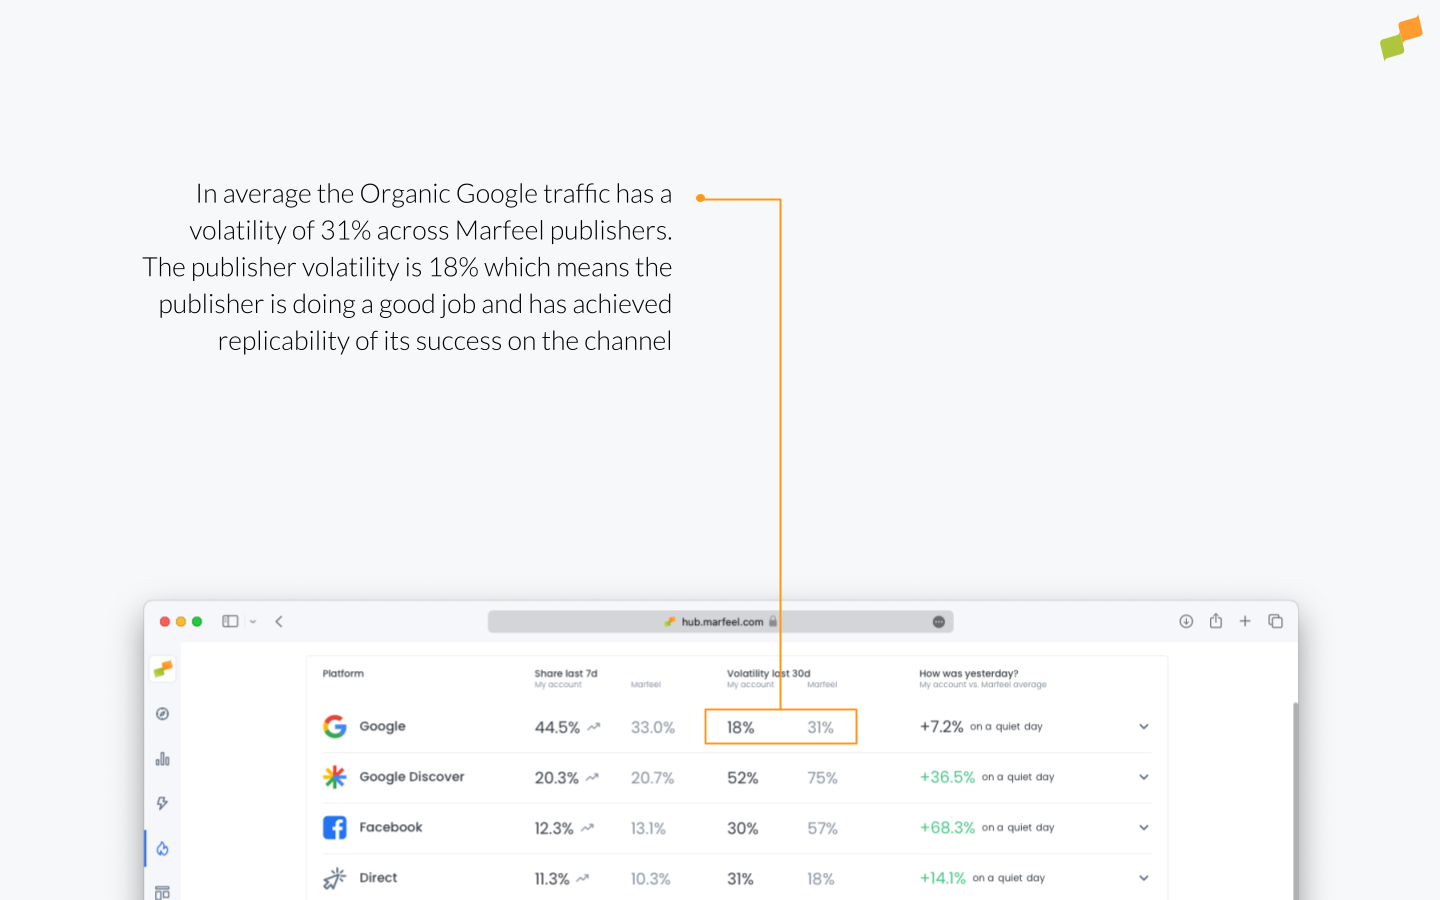The image size is (1440, 900).
Task: Go back with the browser back arrow
Action: tap(279, 621)
